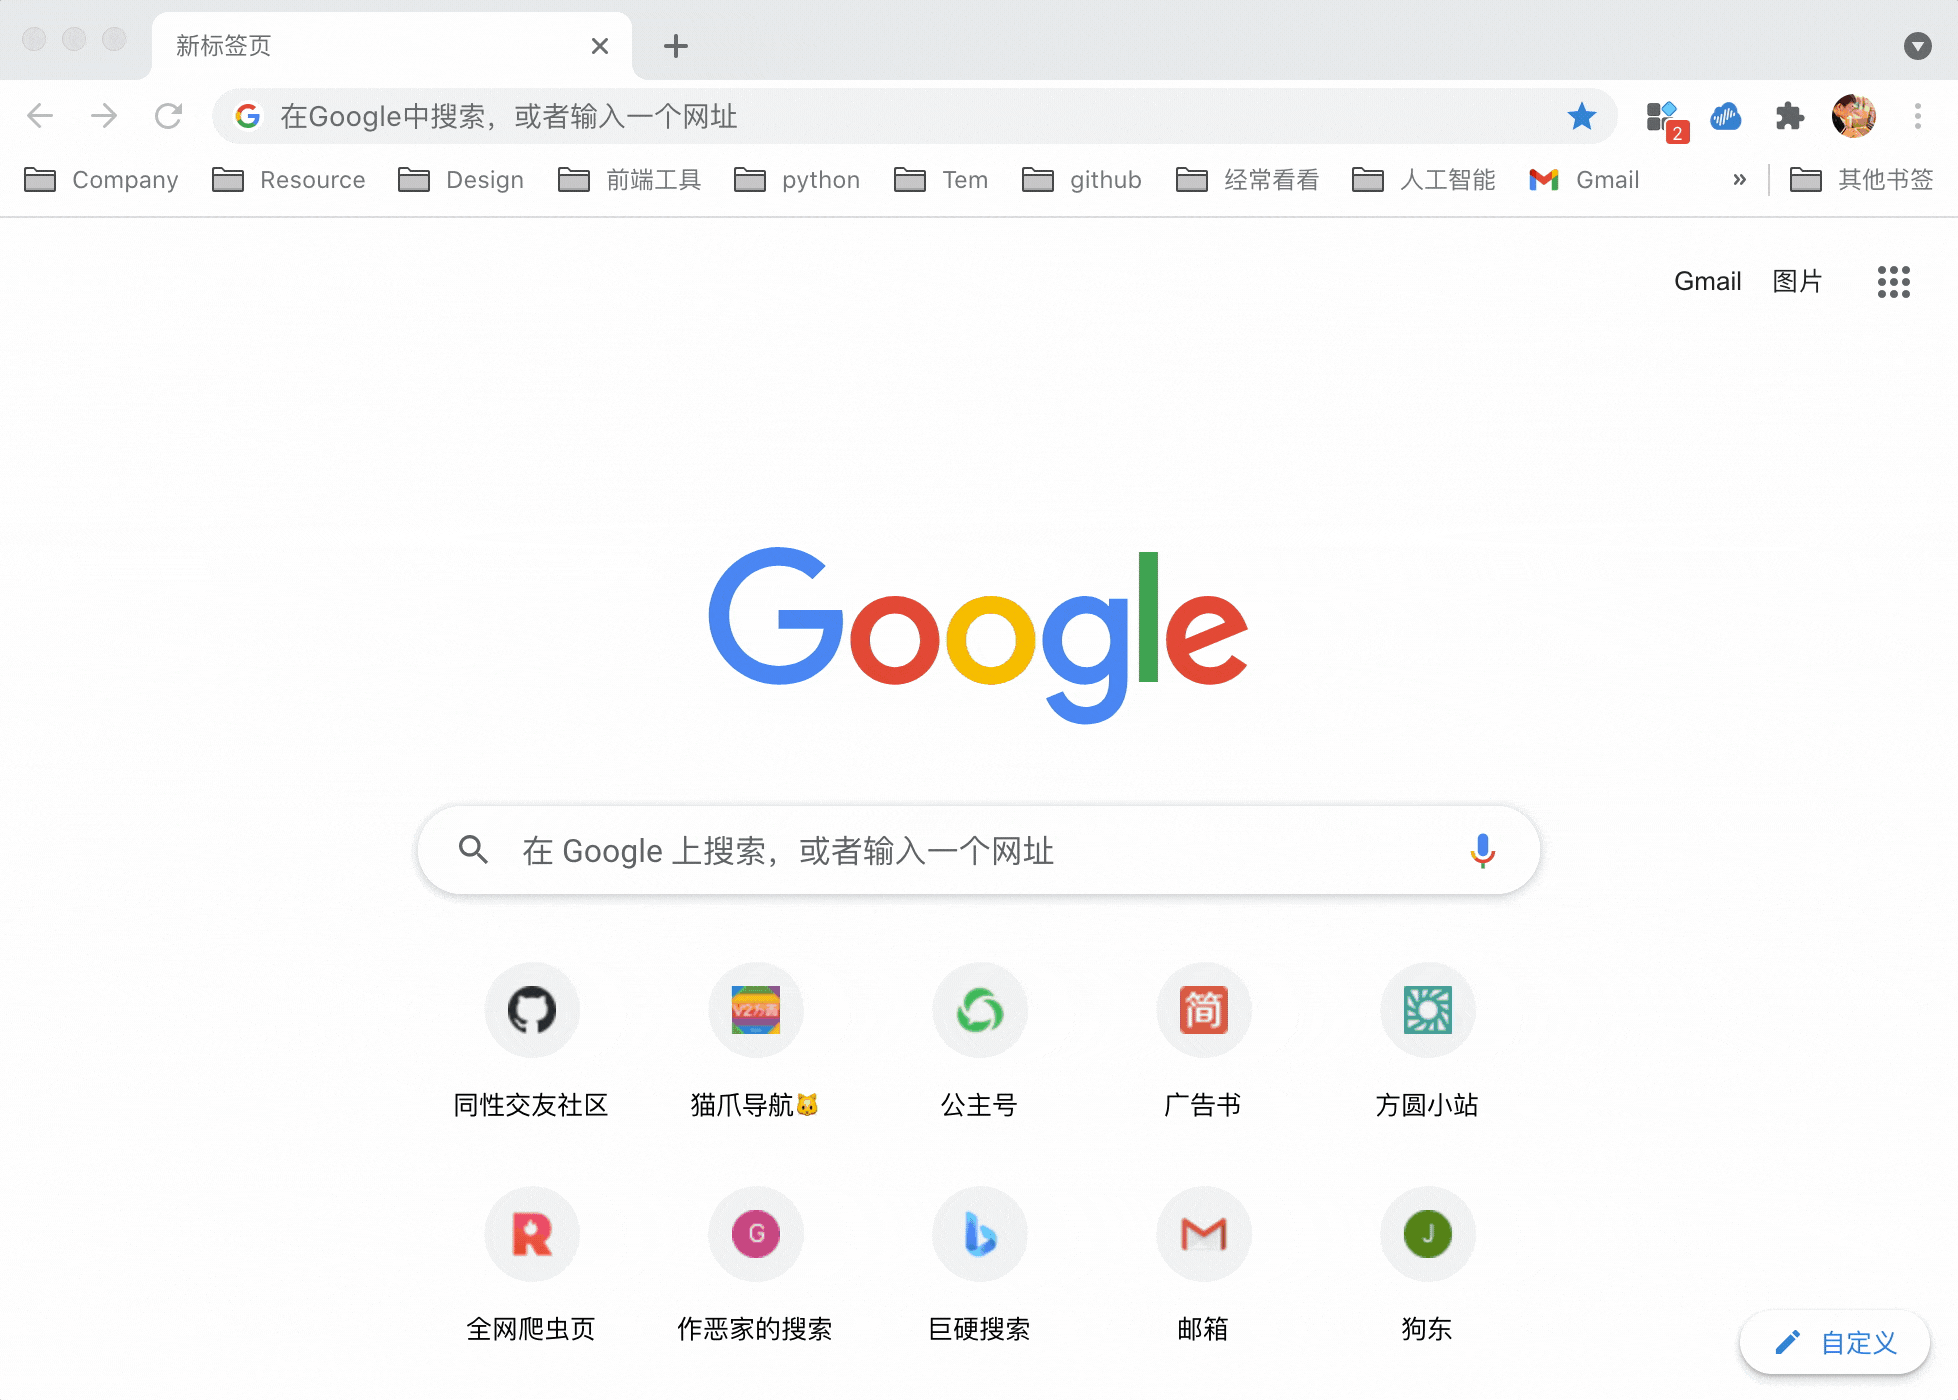Expand the hidden bookmarks with the chevron
The image size is (1958, 1400).
pyautogui.click(x=1739, y=180)
